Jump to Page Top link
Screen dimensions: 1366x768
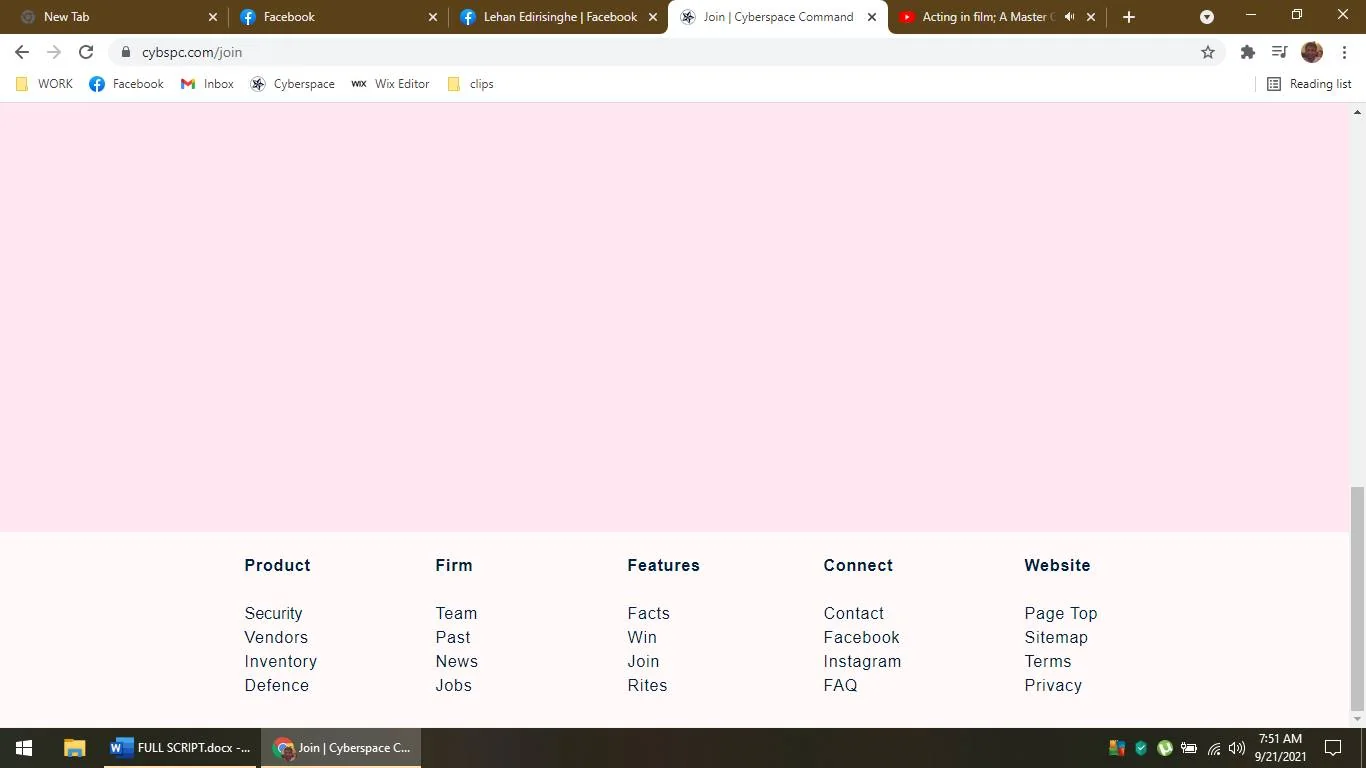click(x=1061, y=613)
